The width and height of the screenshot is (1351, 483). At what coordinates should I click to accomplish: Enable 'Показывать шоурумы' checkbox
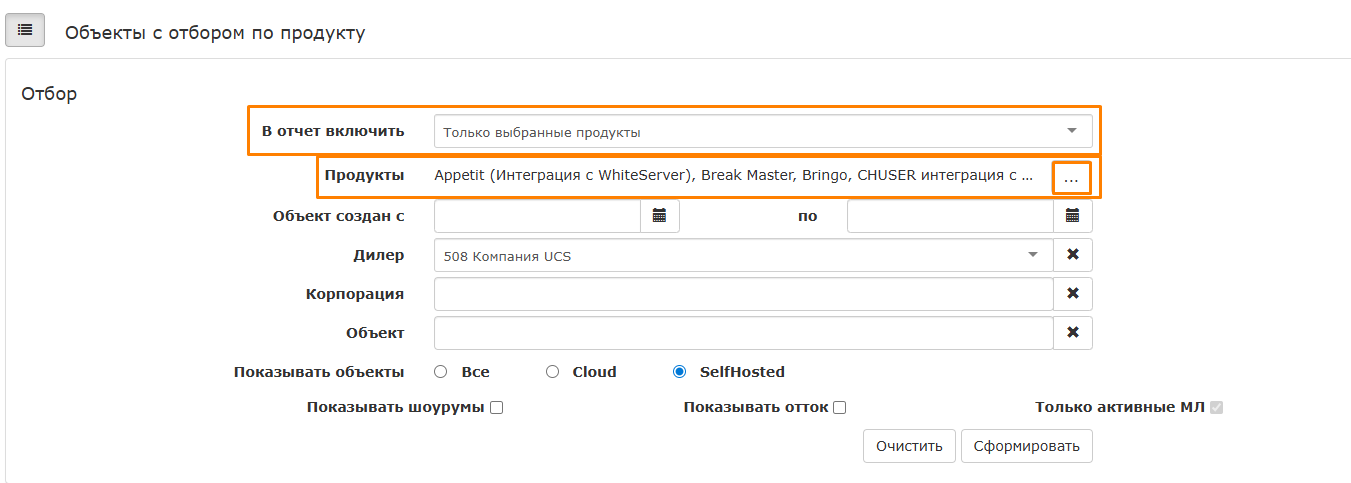pyautogui.click(x=496, y=408)
